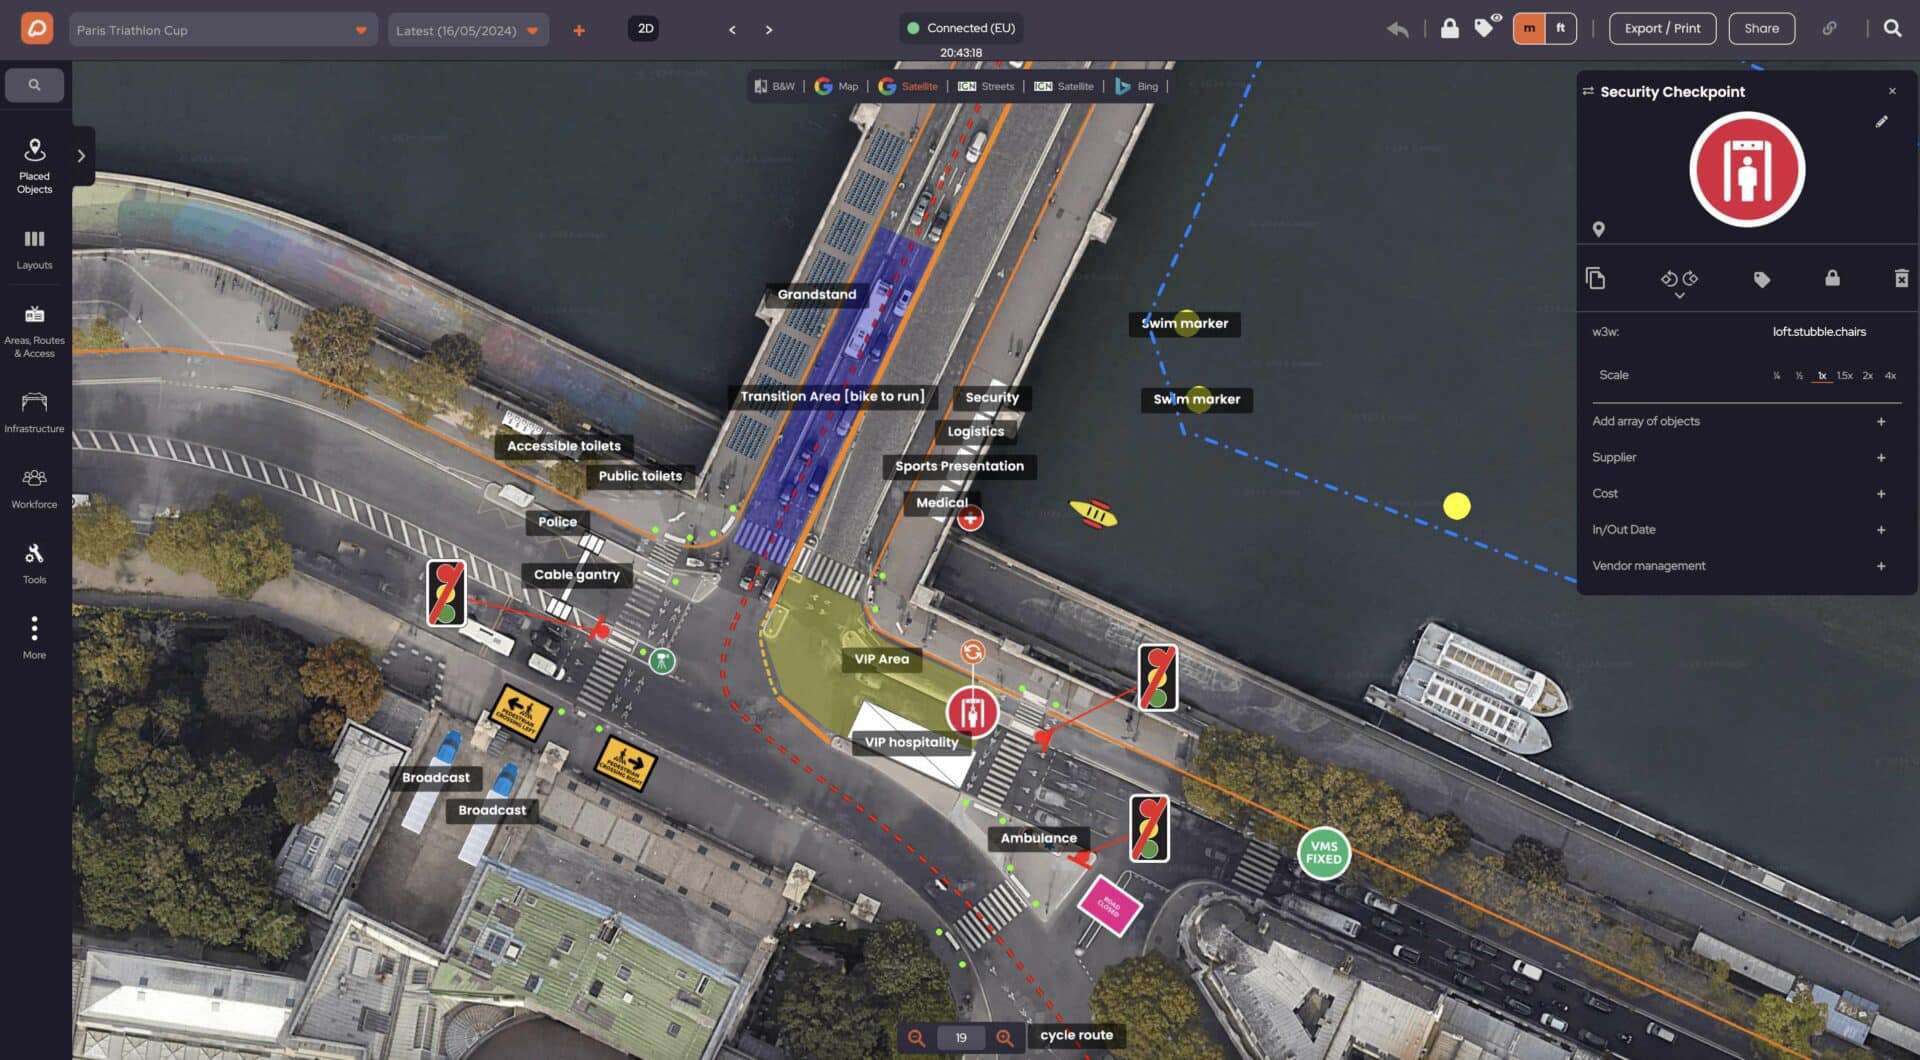The width and height of the screenshot is (1920, 1060).
Task: Open the Paris Triathlon Cup project dropdown
Action: [222, 30]
